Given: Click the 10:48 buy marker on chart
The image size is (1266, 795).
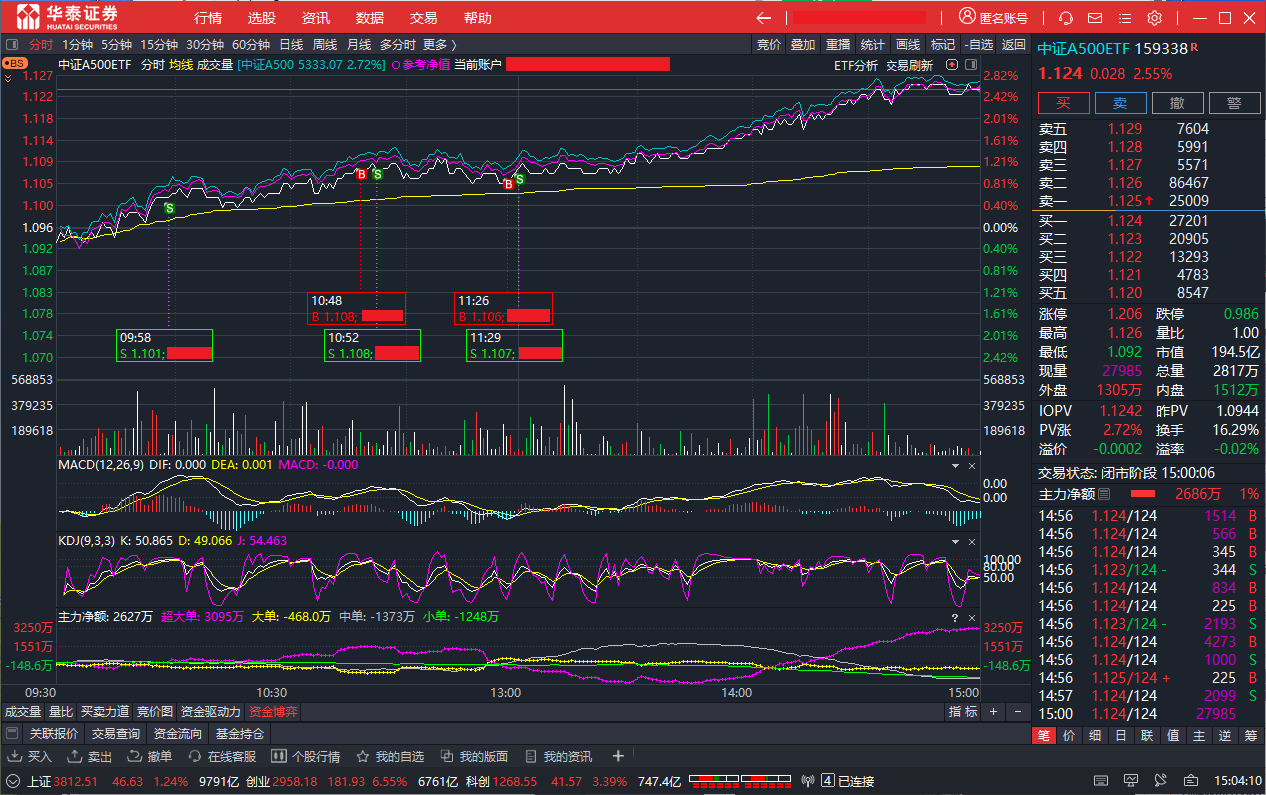Looking at the screenshot, I should [361, 174].
